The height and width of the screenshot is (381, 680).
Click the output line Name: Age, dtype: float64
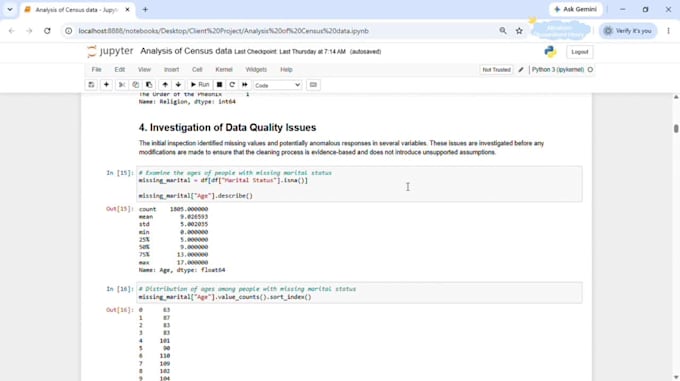182,270
